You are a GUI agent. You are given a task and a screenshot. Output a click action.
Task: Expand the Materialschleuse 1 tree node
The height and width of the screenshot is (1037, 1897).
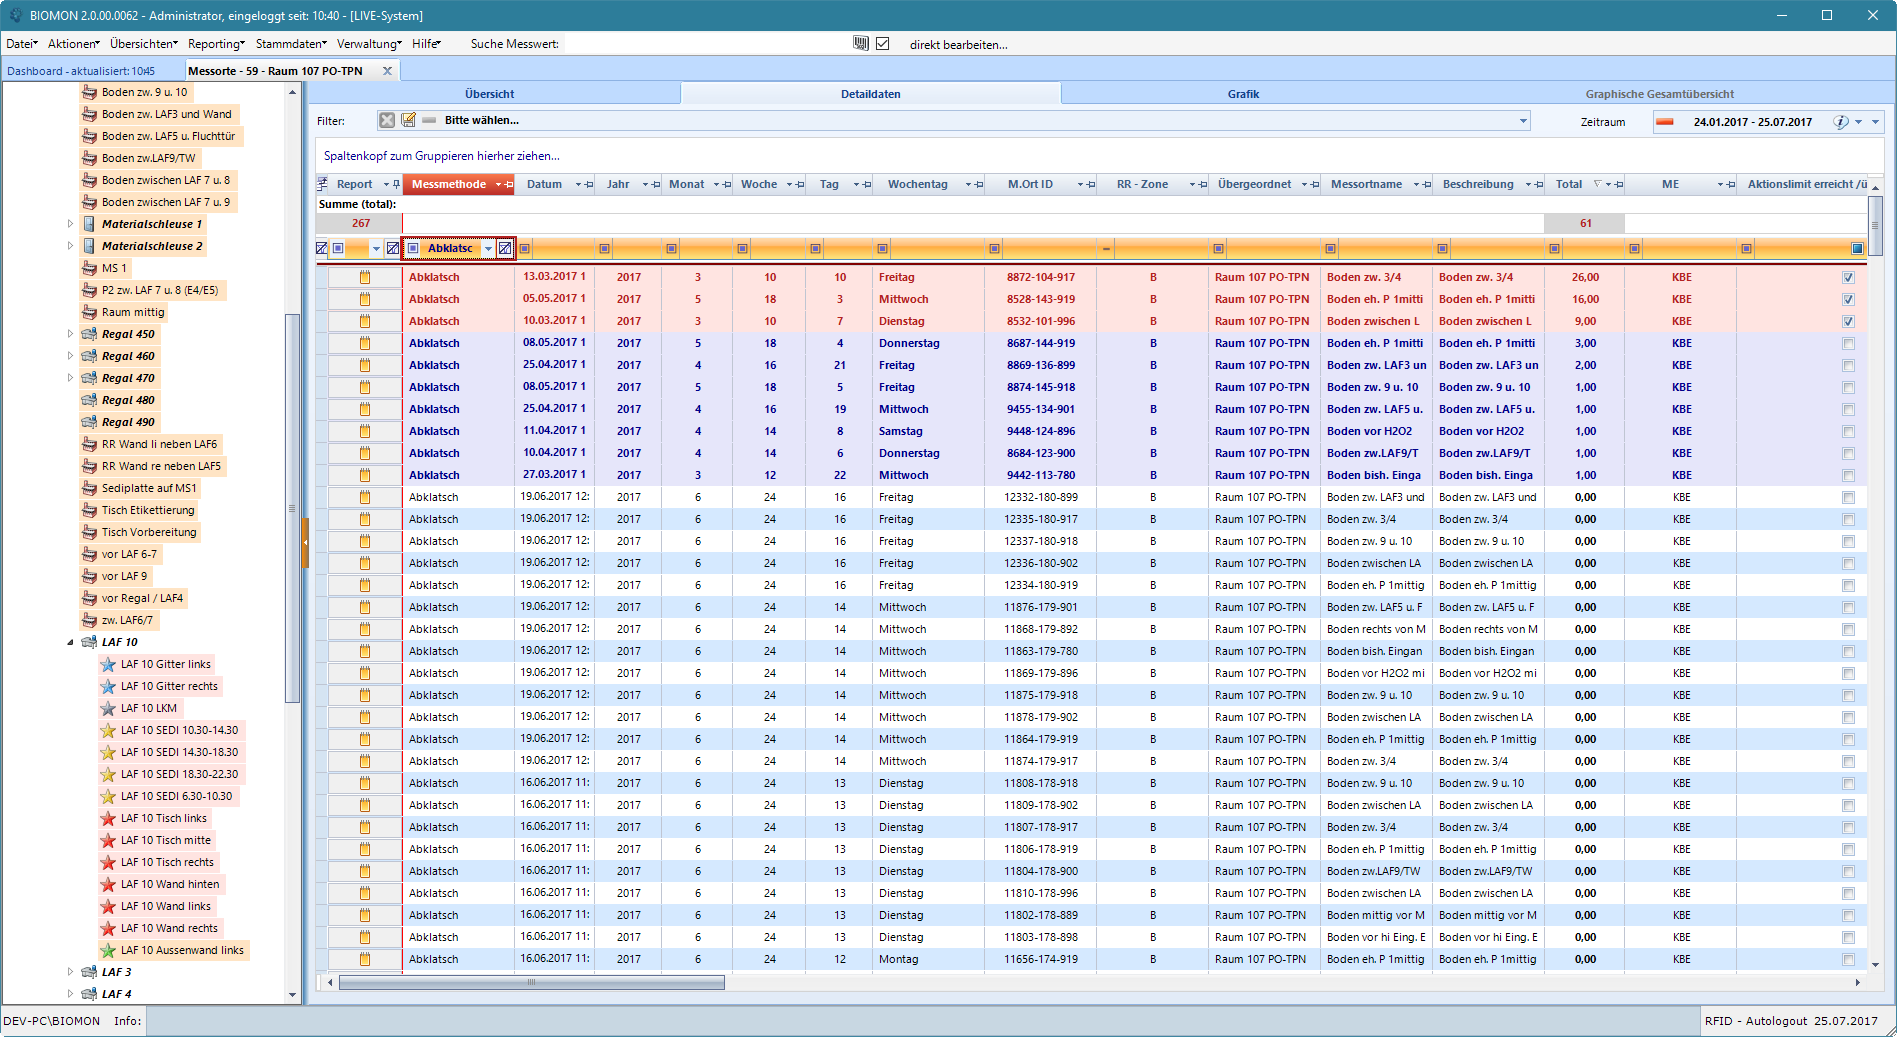click(70, 224)
